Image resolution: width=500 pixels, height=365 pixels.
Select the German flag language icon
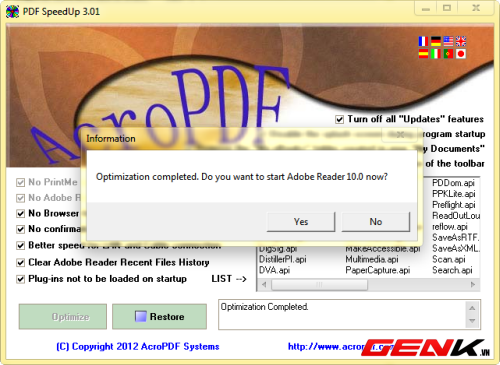click(436, 41)
